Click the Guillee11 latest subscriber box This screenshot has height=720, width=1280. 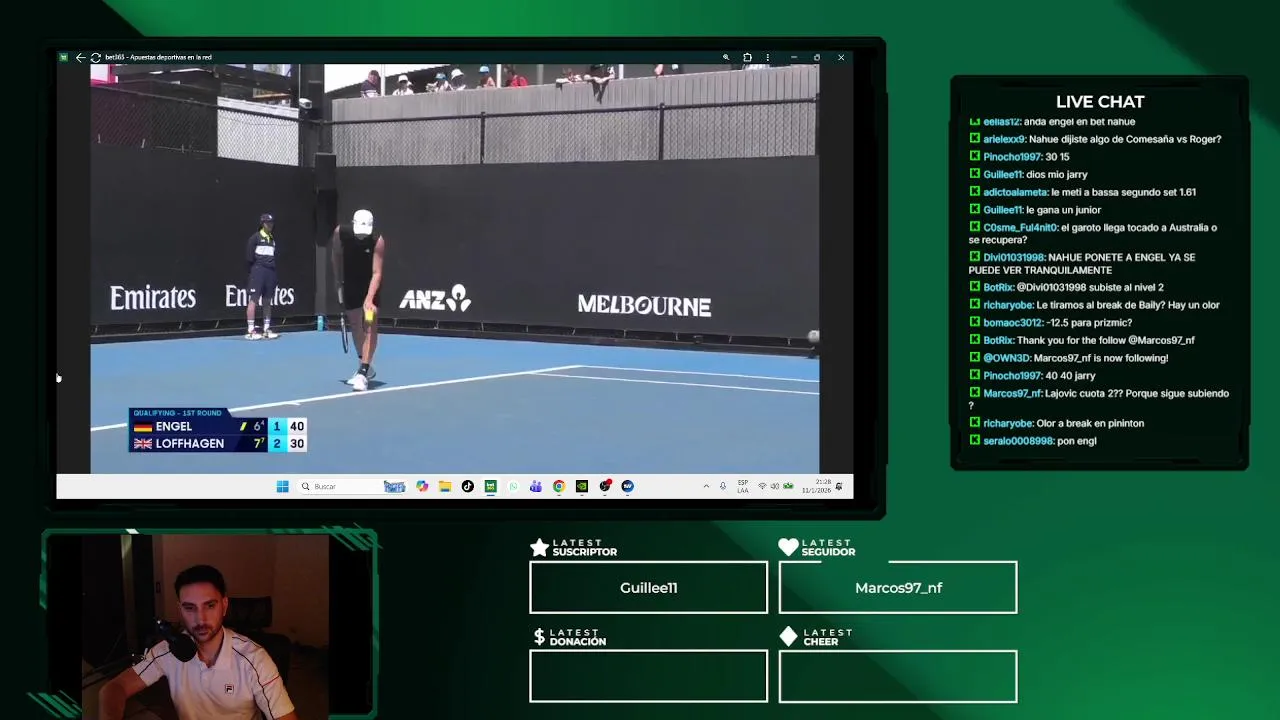648,587
